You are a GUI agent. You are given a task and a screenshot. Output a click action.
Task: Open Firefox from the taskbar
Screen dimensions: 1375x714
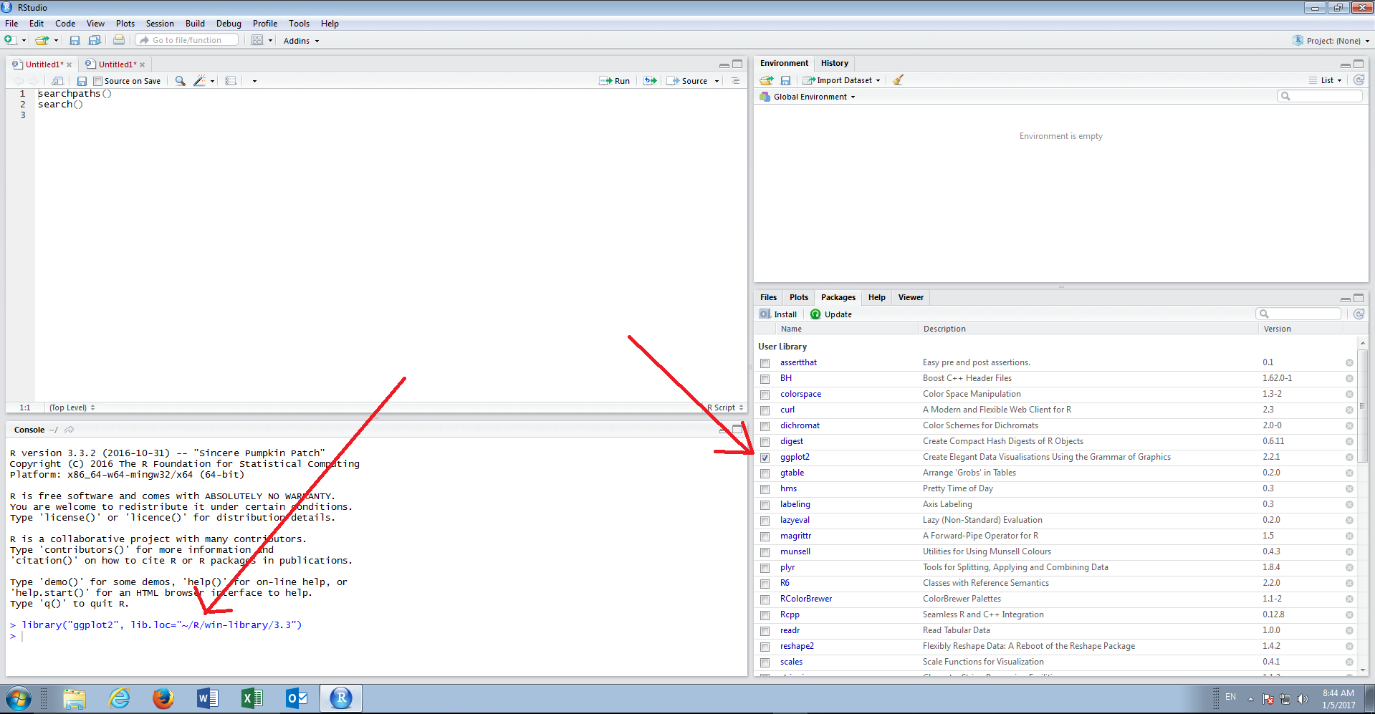click(164, 698)
